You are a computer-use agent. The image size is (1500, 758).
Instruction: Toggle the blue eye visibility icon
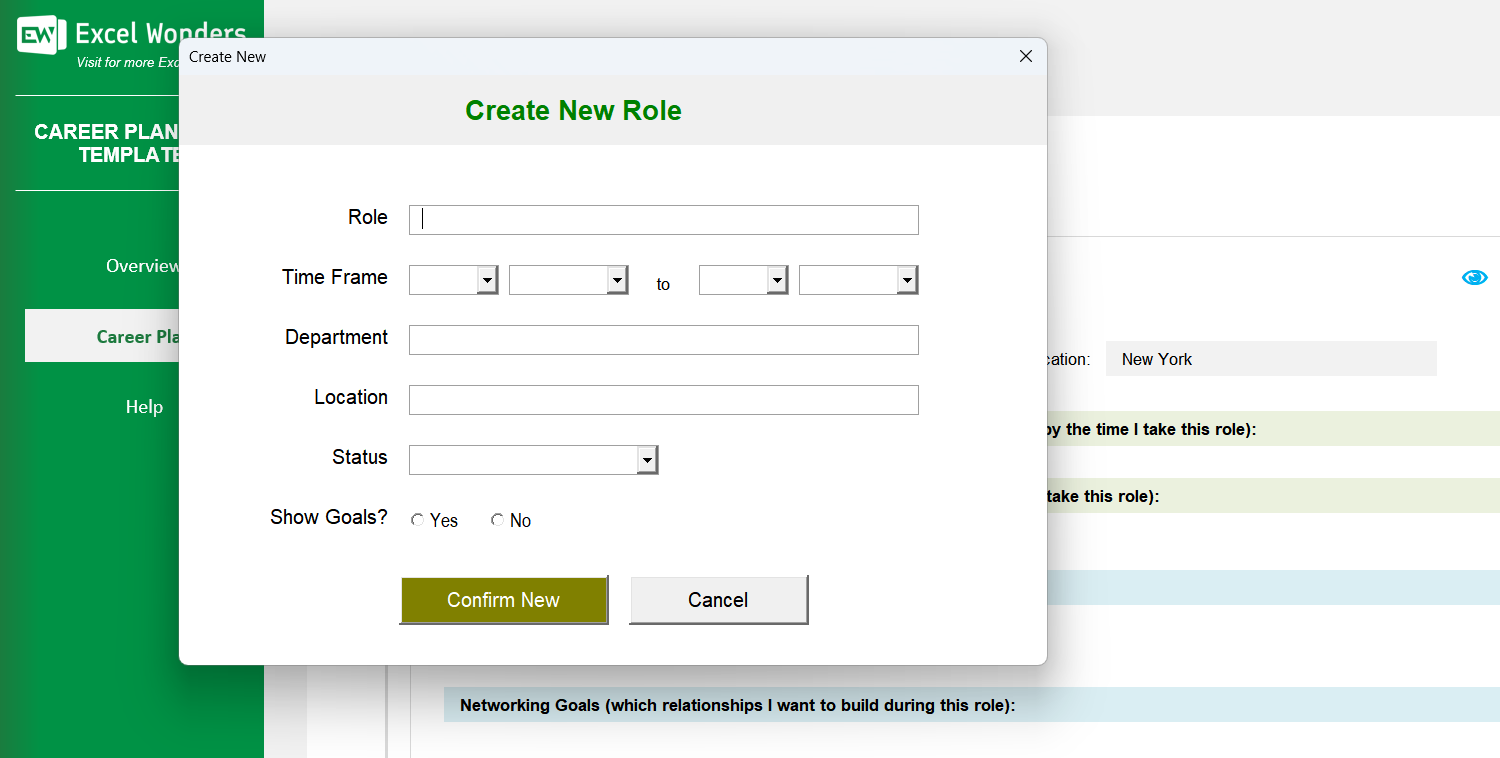[x=1474, y=277]
